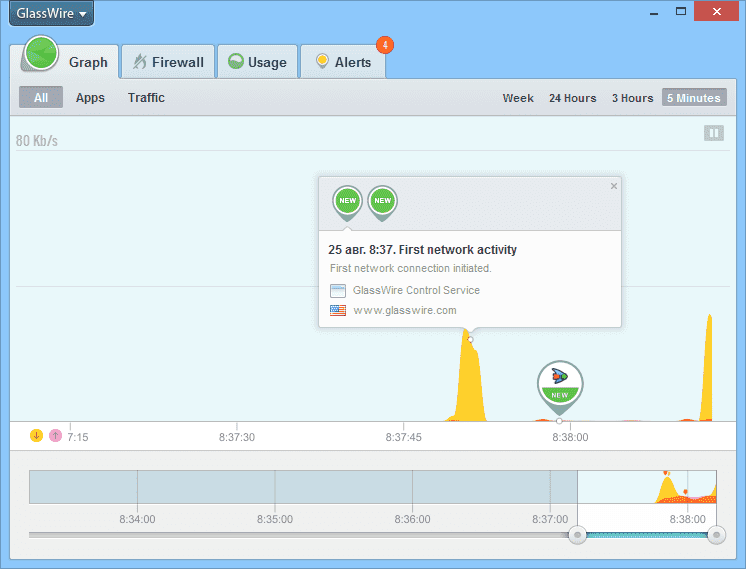Click the pink upload arrow icon
The height and width of the screenshot is (569, 746).
coord(55,435)
